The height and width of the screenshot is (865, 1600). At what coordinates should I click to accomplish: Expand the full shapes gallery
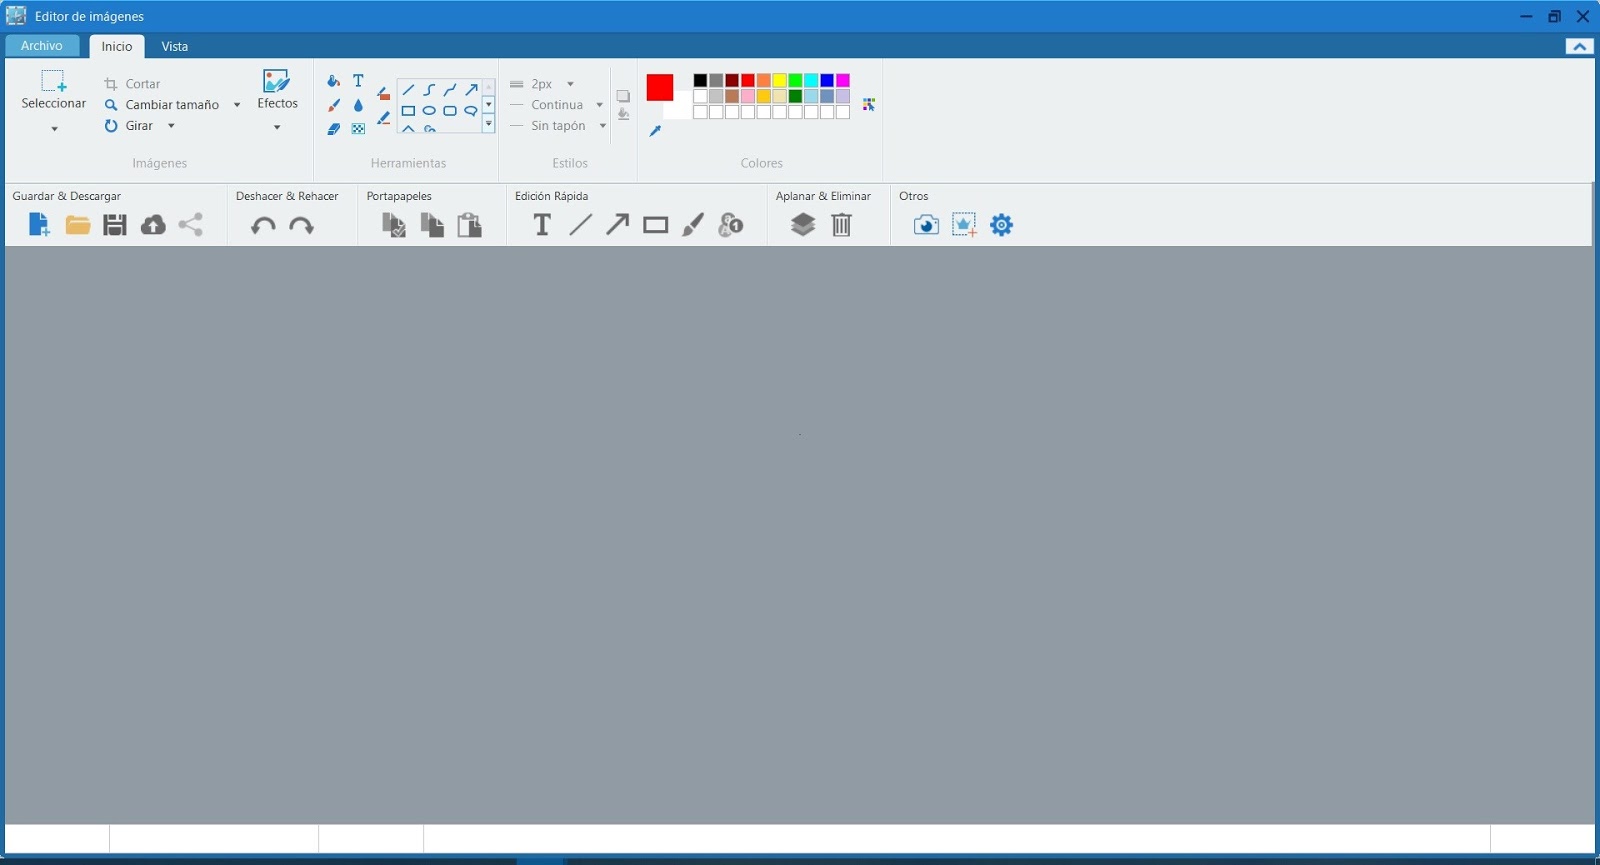[x=489, y=125]
